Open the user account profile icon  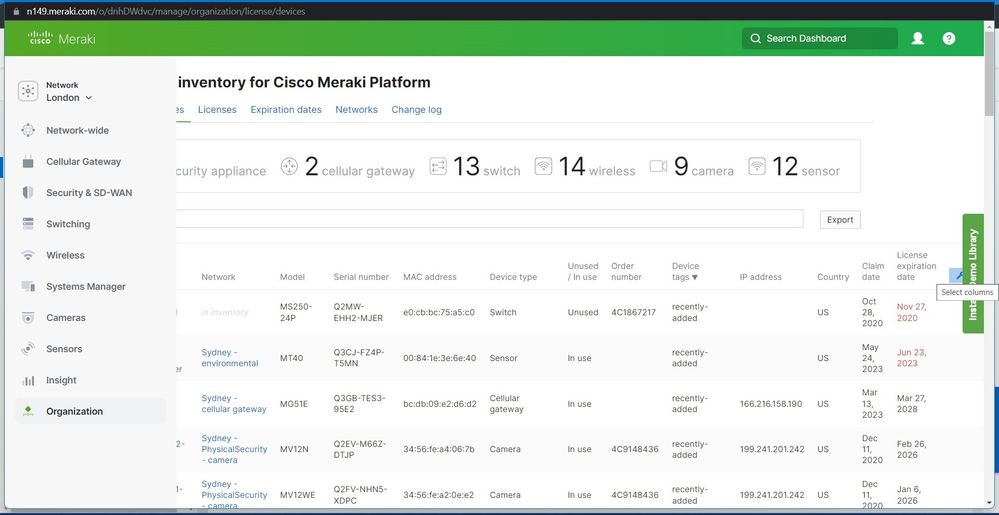tap(917, 38)
